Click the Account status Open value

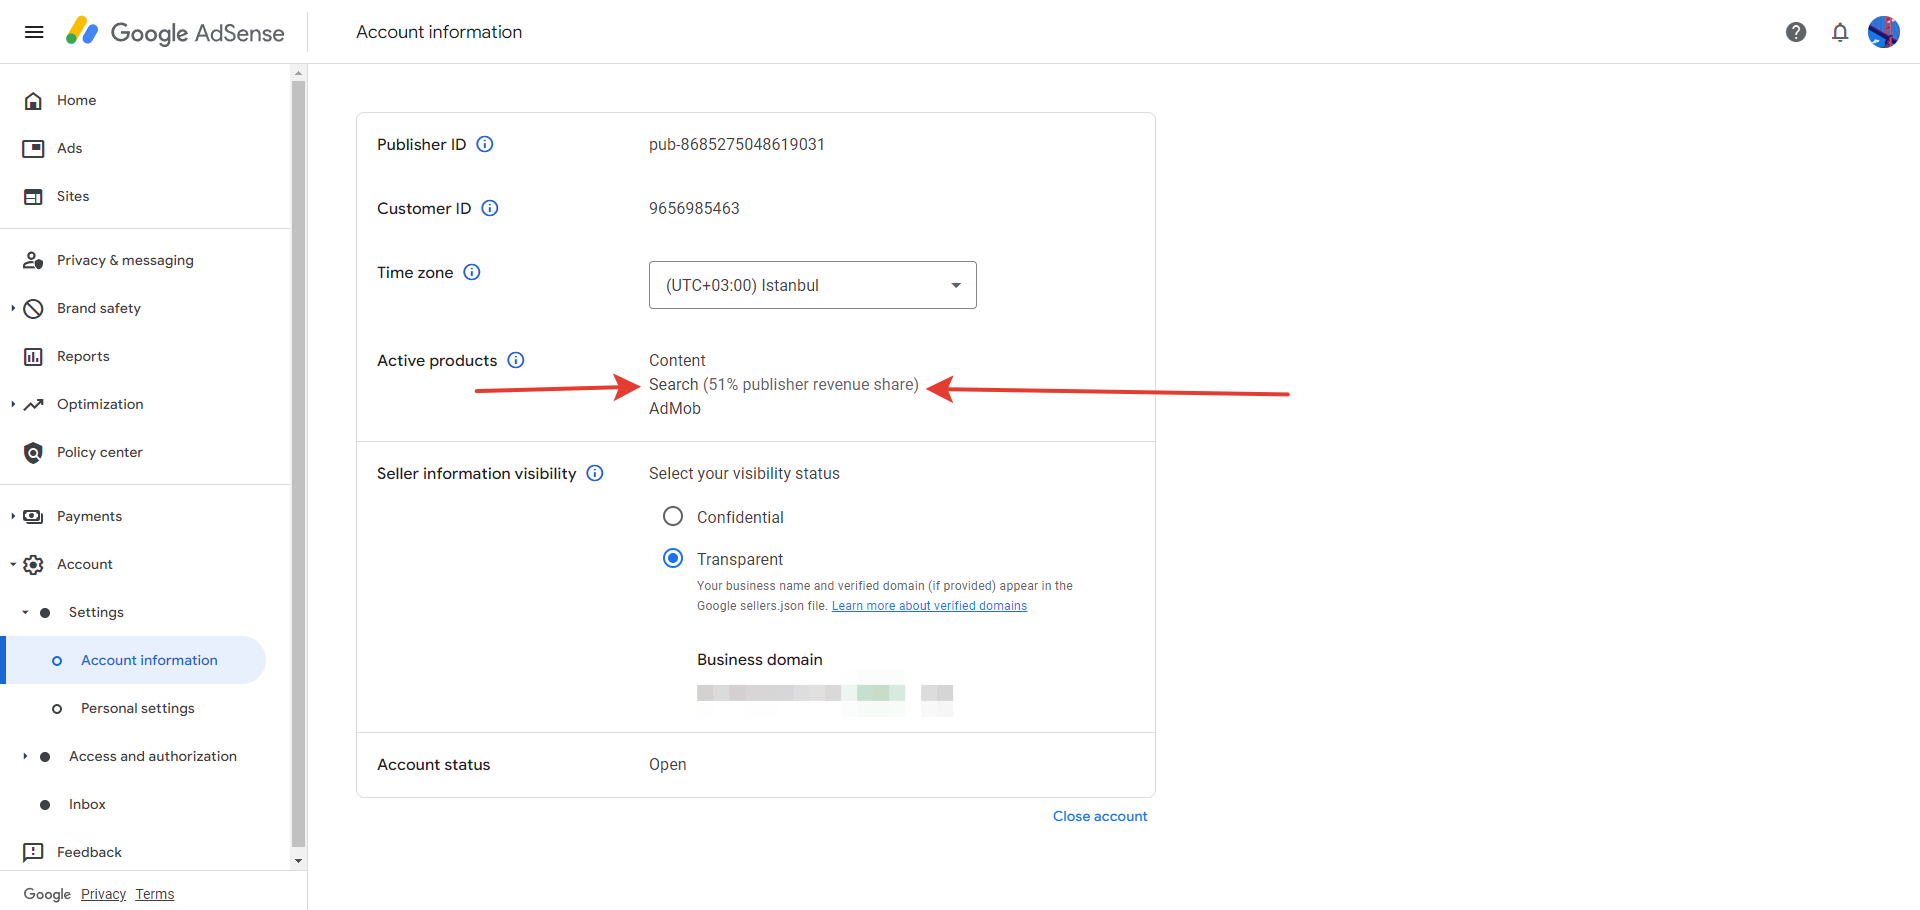click(x=668, y=764)
